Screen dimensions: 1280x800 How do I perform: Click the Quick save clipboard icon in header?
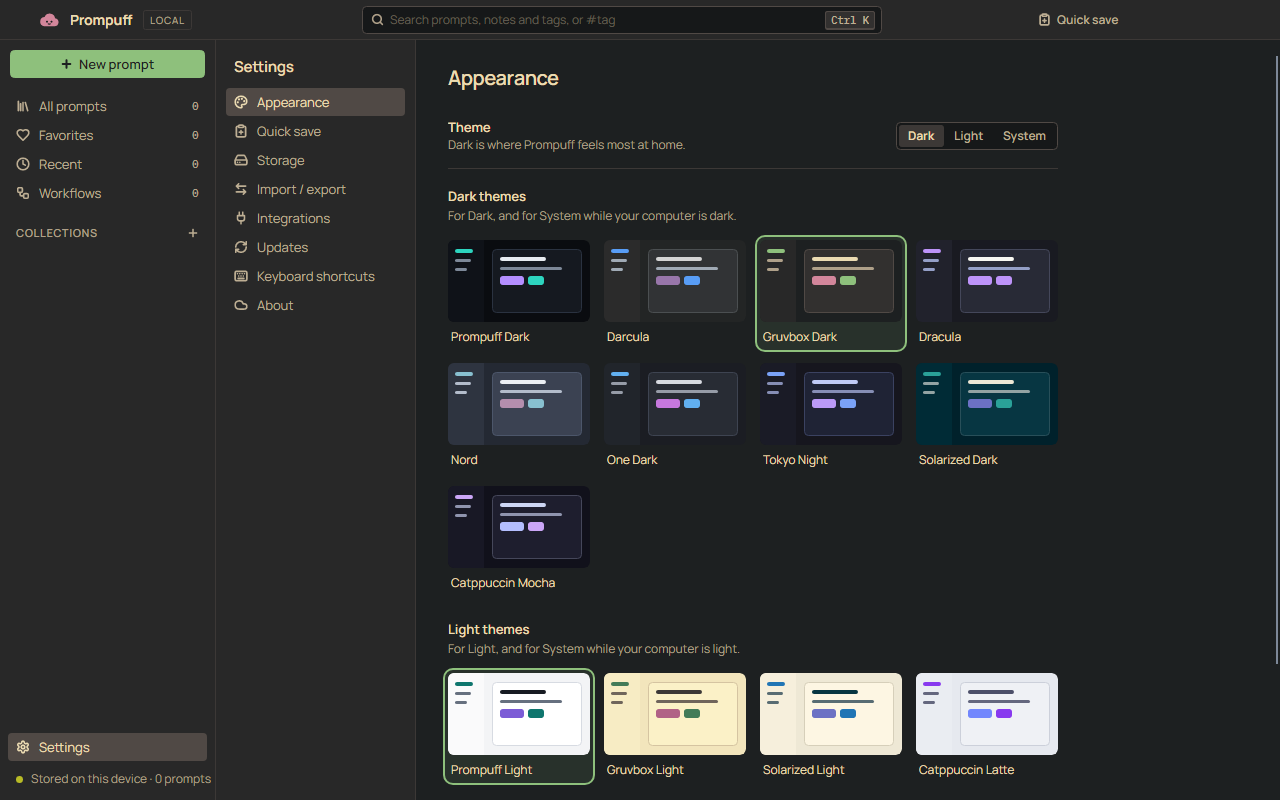tap(1044, 20)
